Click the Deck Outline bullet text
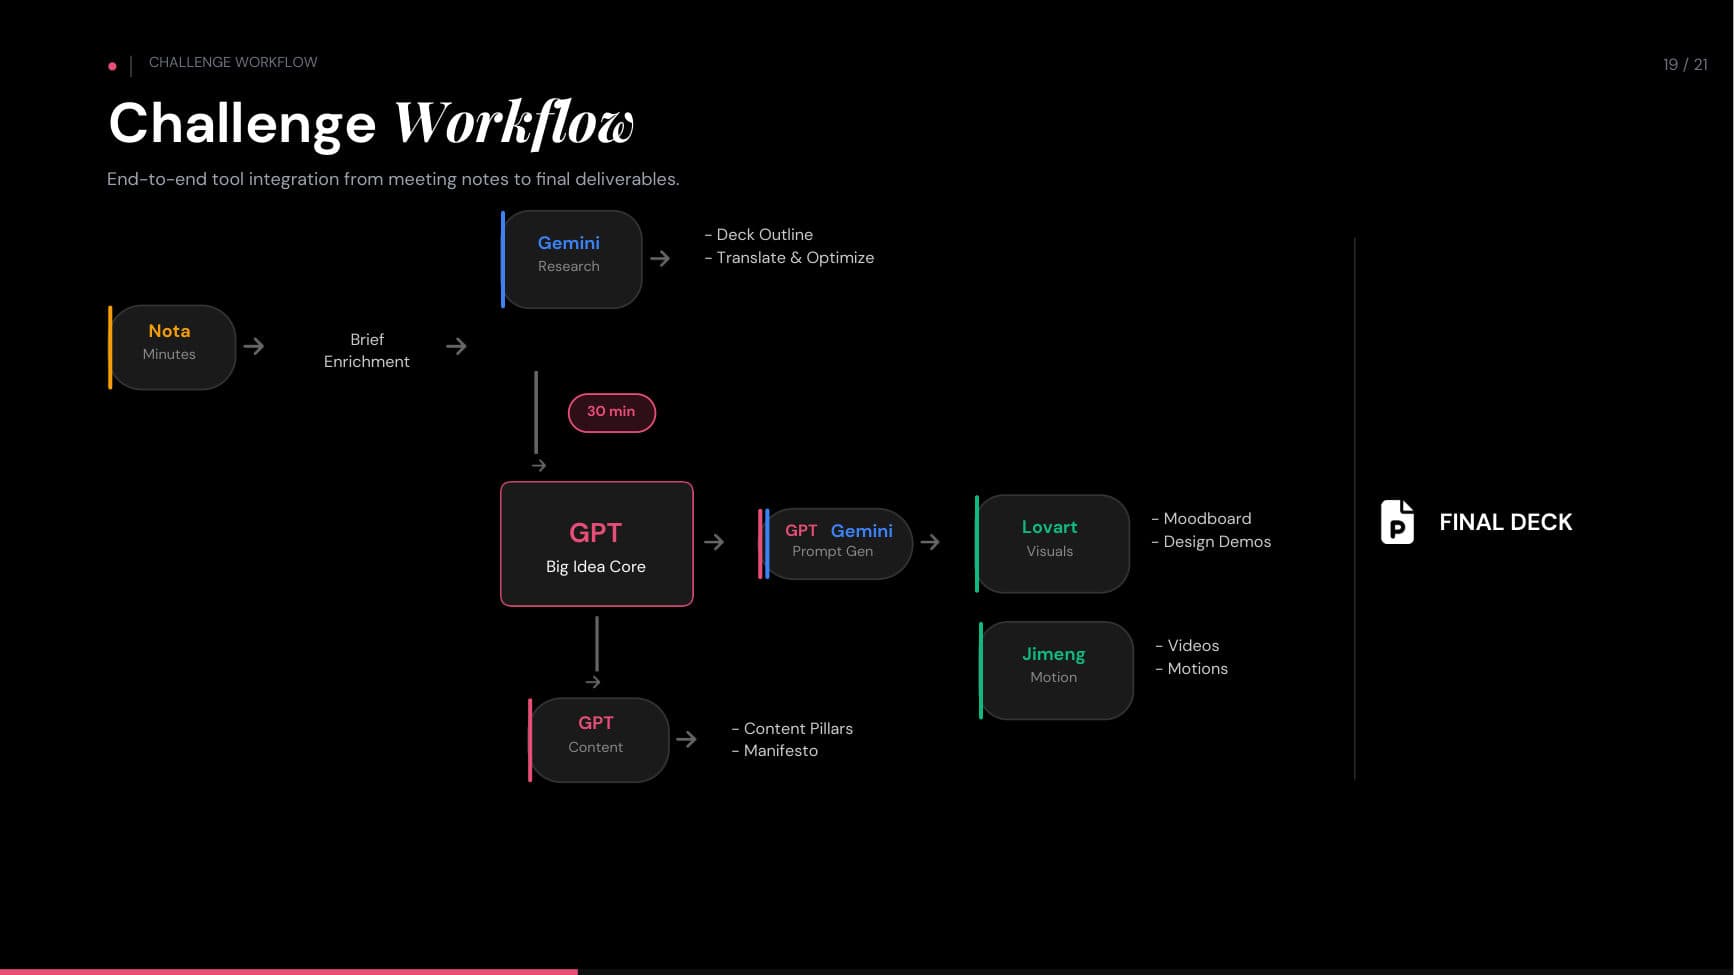Viewport: 1734px width, 975px height. [x=759, y=234]
